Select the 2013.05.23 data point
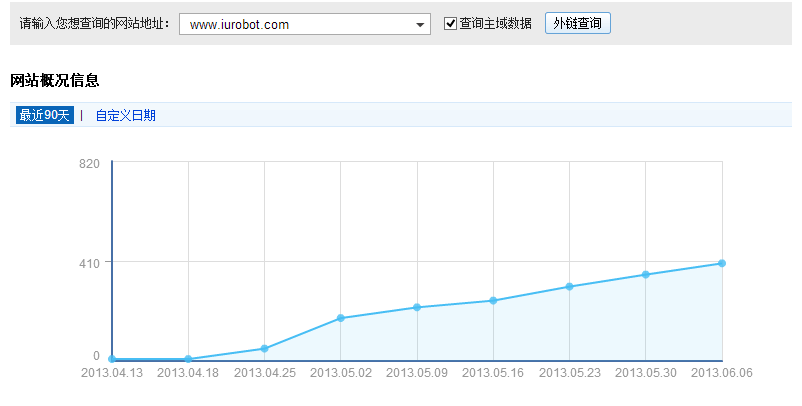The image size is (802, 406). (x=569, y=286)
